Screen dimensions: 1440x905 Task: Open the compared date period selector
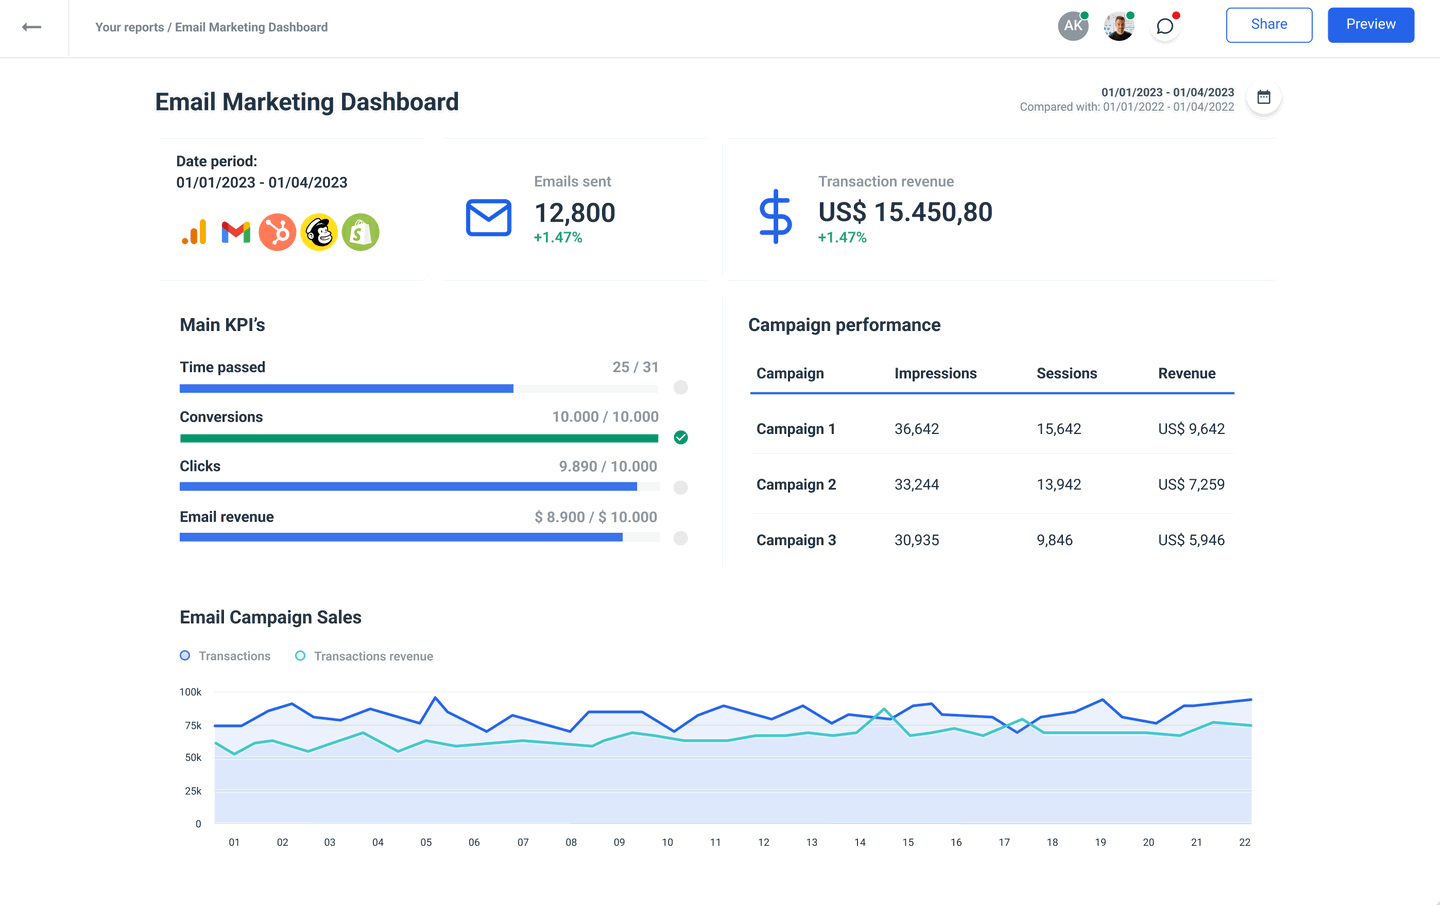(1128, 106)
